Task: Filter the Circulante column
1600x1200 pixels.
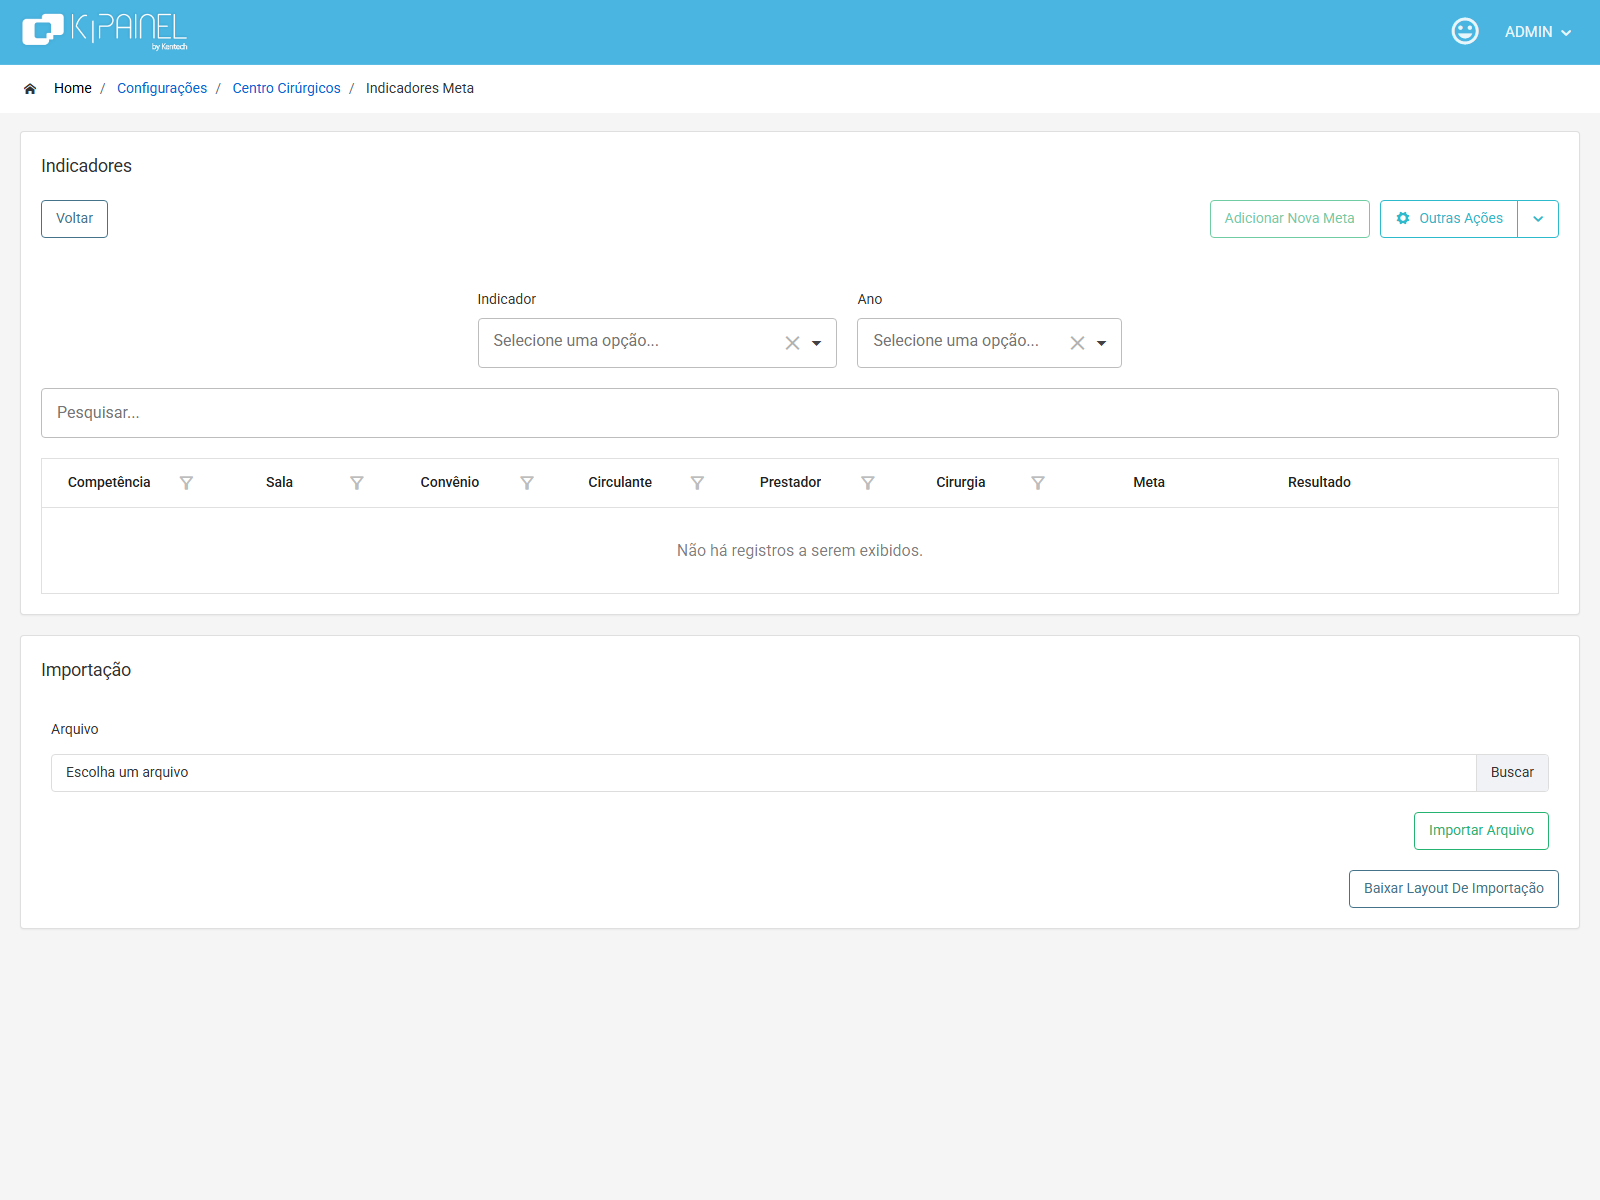Action: click(x=697, y=483)
